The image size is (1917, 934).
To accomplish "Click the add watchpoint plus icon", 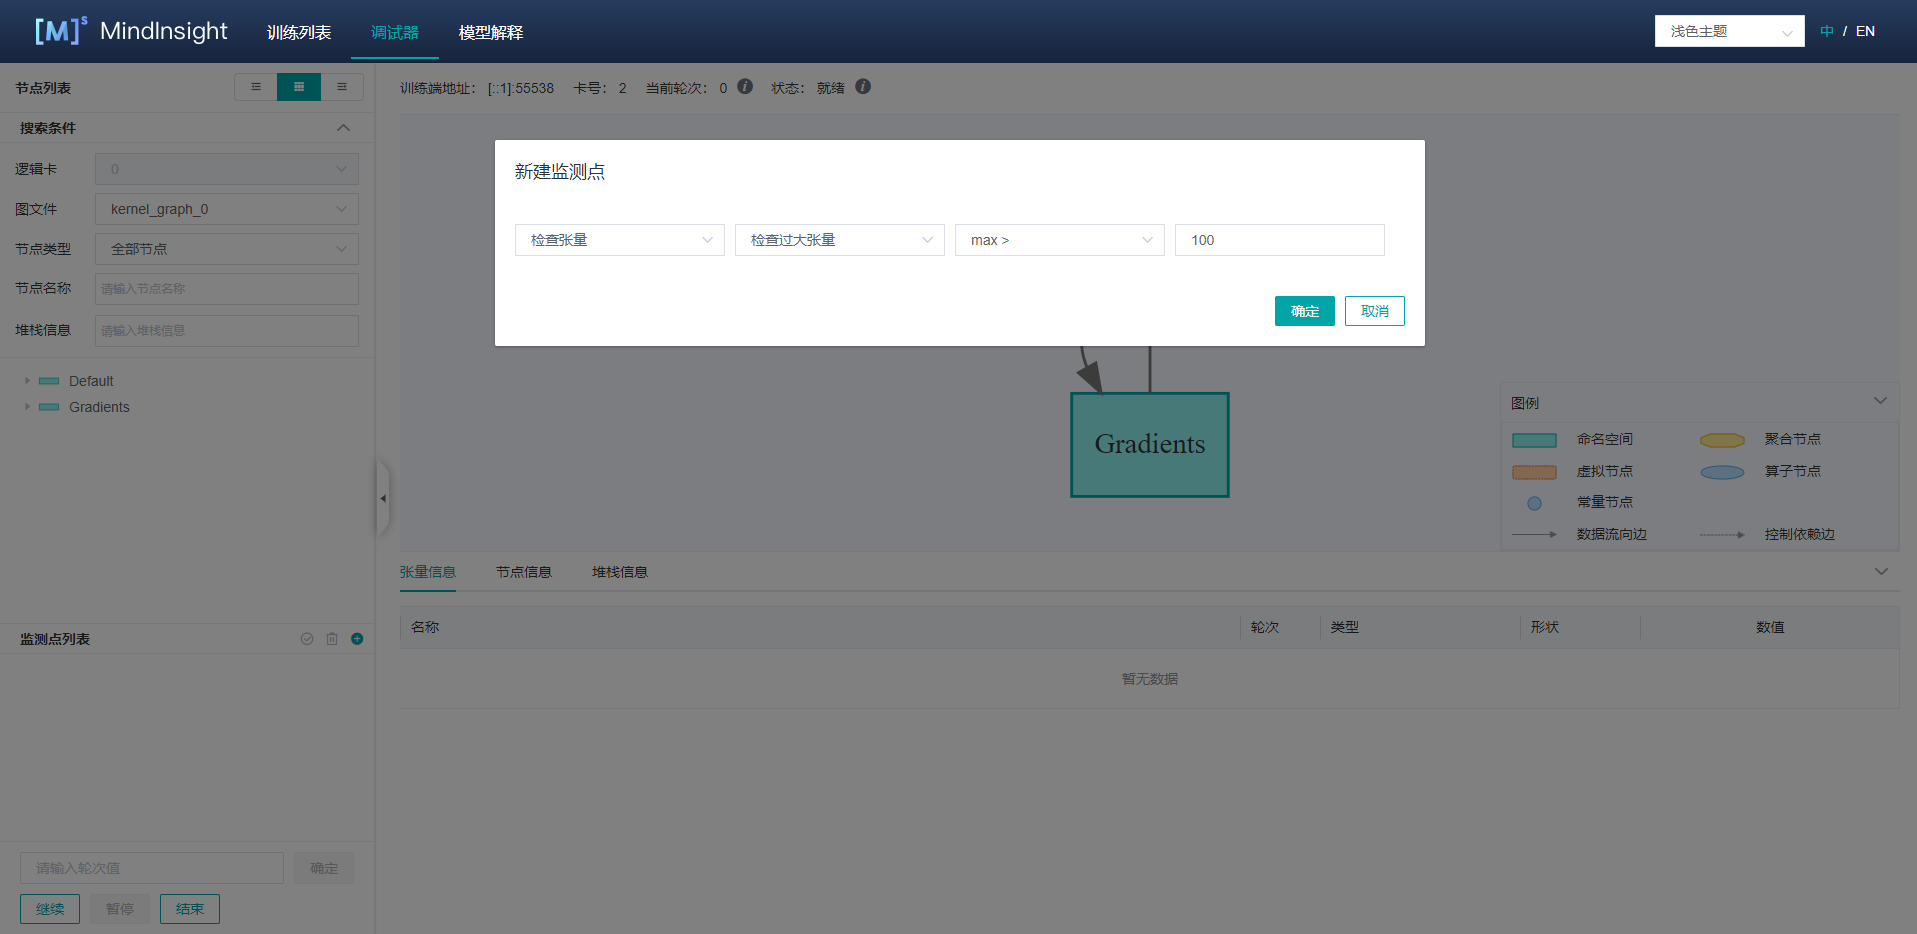I will 357,639.
